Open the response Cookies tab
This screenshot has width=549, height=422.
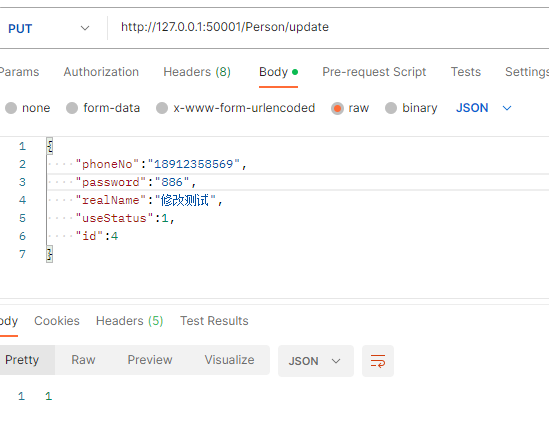57,321
